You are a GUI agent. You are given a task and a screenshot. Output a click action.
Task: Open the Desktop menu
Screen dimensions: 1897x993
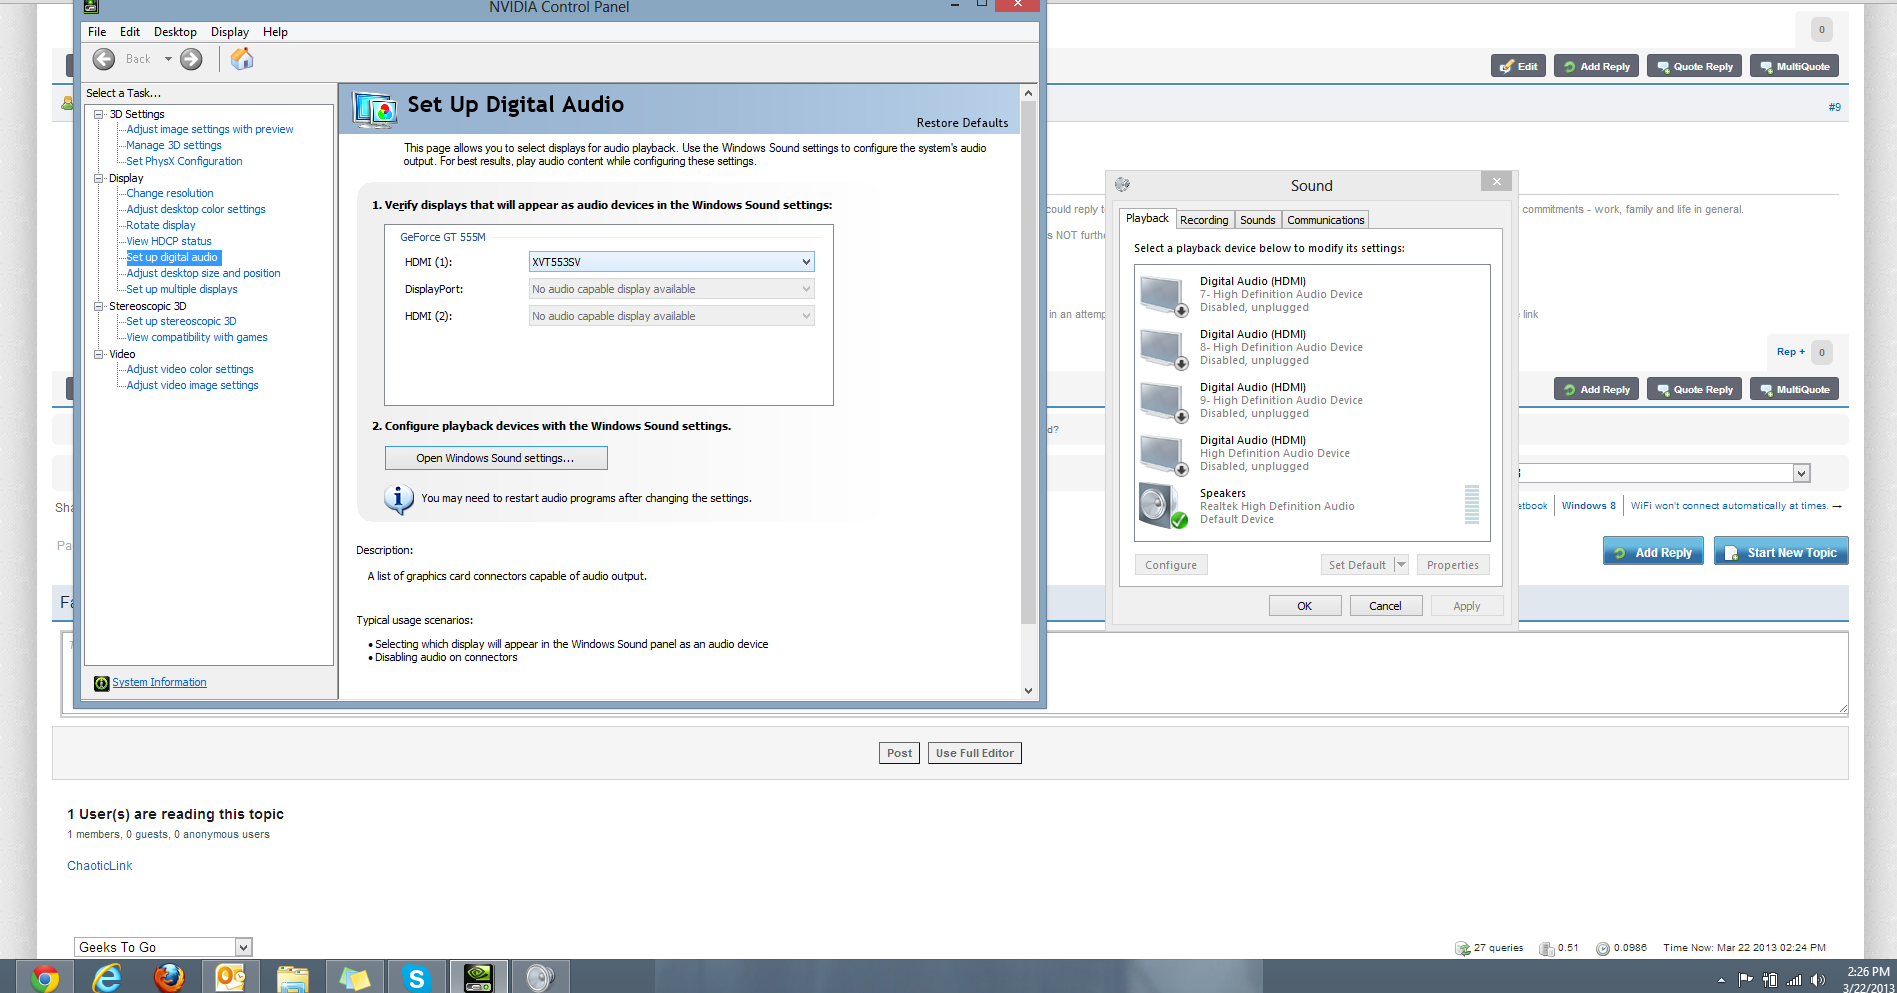(175, 32)
